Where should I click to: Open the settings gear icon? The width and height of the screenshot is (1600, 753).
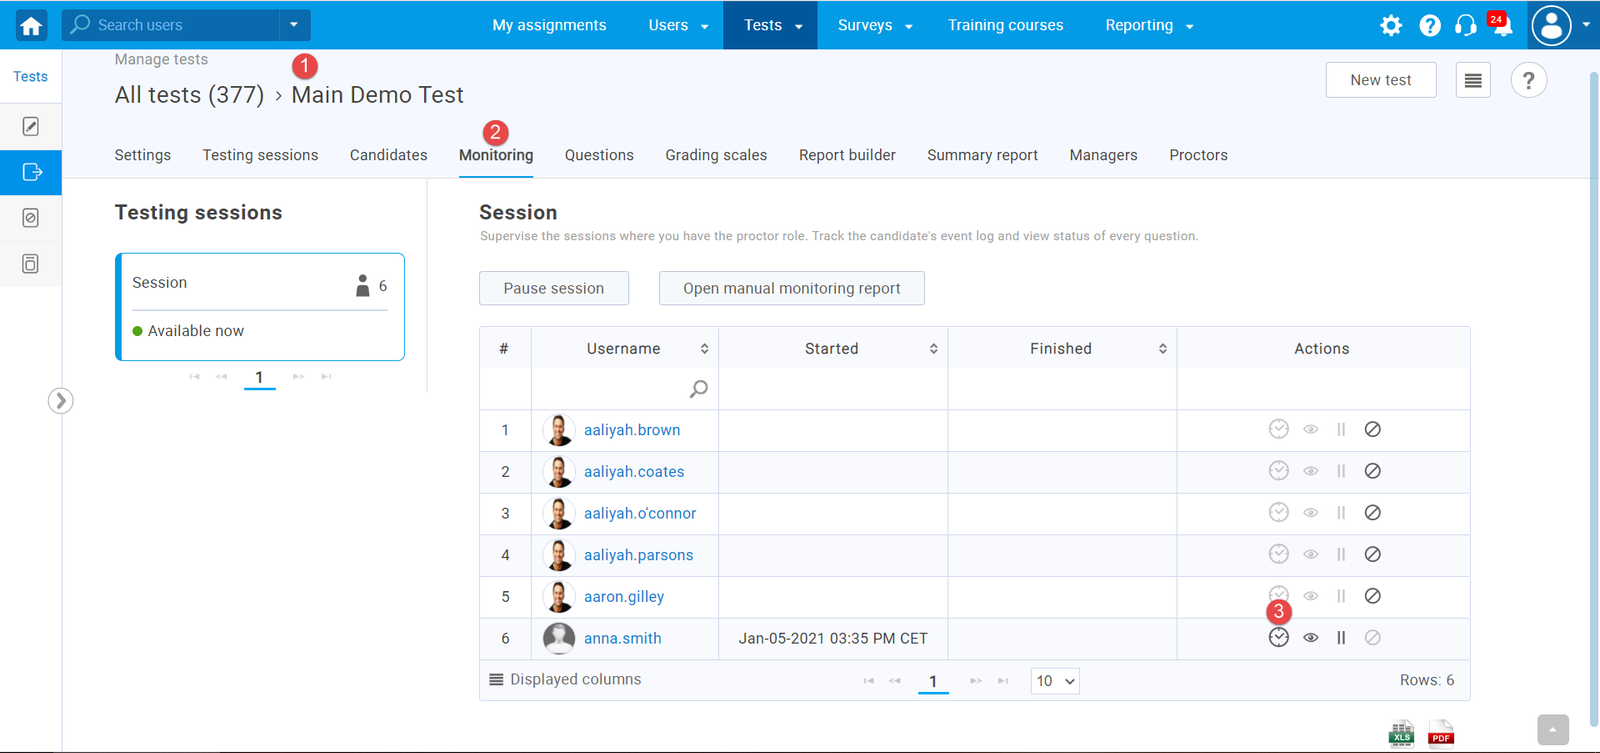(x=1391, y=26)
